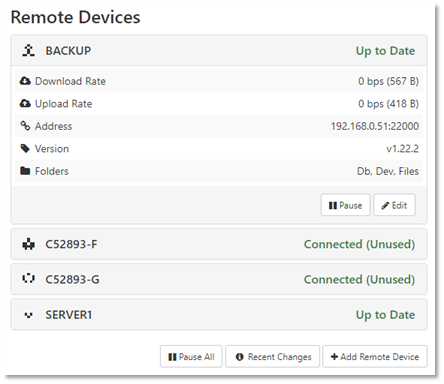
Task: Select version value v1.22.2
Action: pos(403,148)
